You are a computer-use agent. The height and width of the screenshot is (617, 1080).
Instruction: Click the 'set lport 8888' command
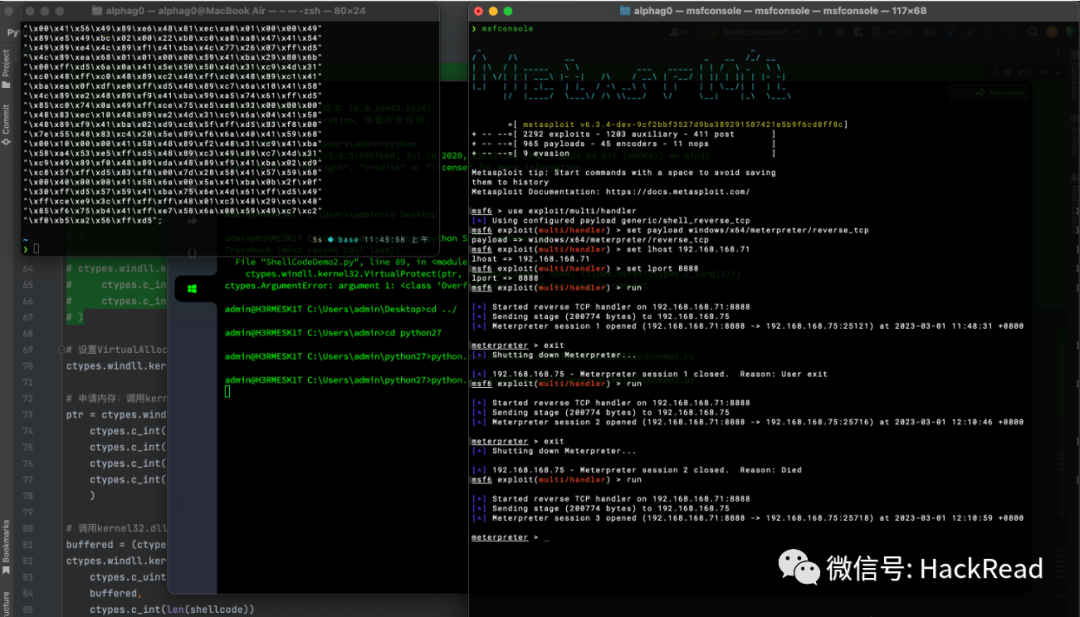point(663,269)
